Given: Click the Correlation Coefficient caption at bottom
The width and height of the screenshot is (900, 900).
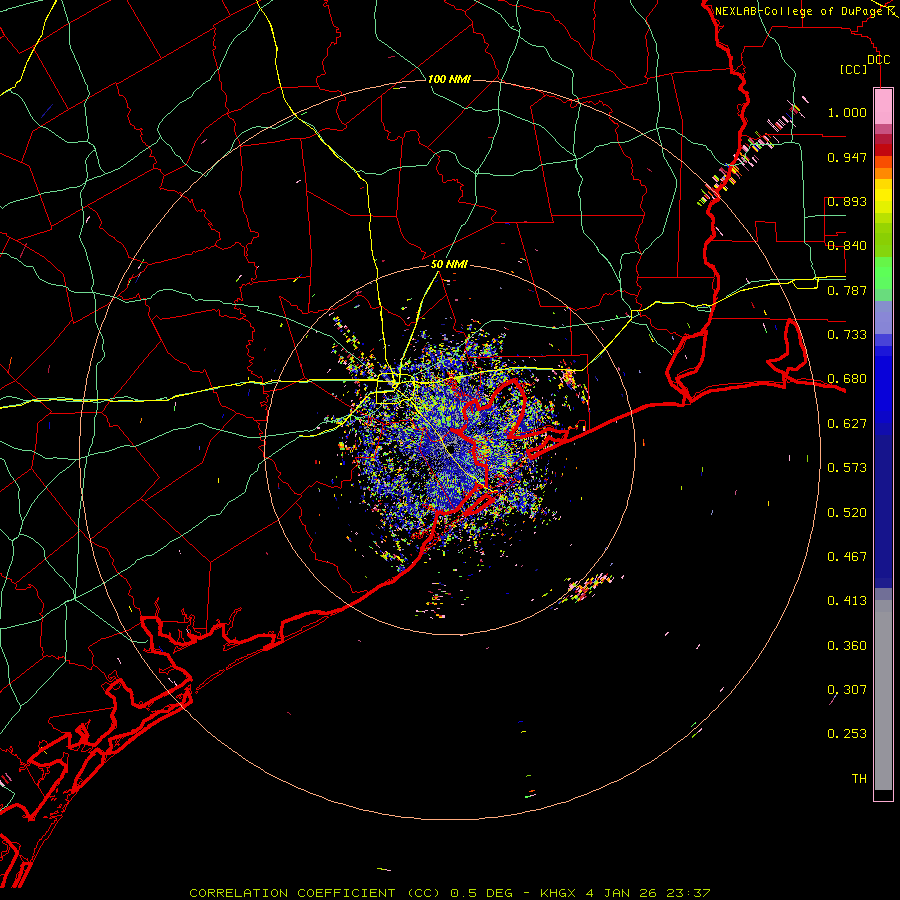Looking at the screenshot, I should tap(450, 893).
